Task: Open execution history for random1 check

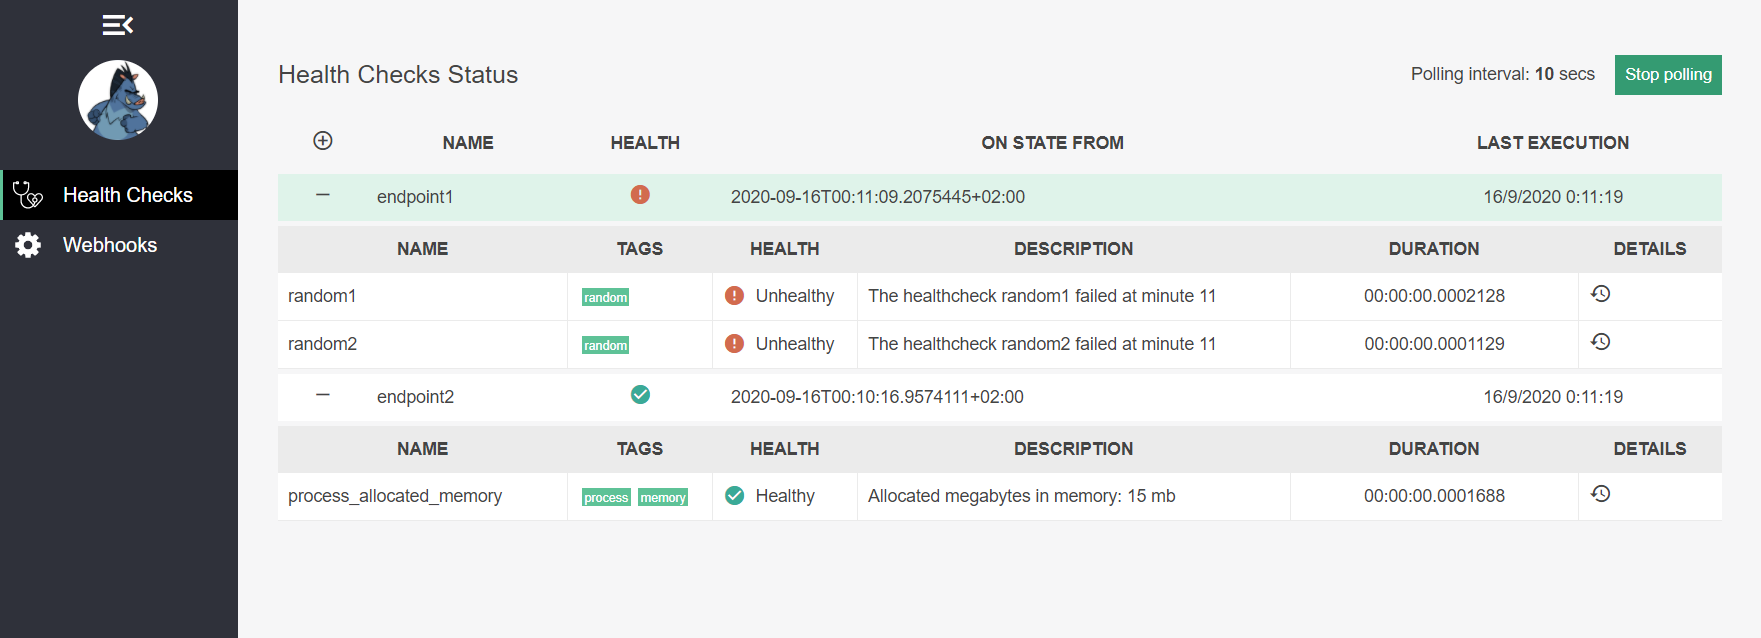Action: (1601, 293)
